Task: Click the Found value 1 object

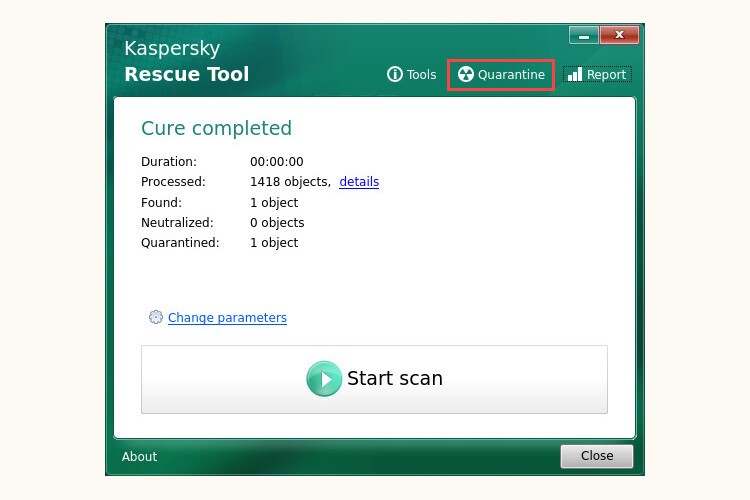Action: pyautogui.click(x=274, y=202)
